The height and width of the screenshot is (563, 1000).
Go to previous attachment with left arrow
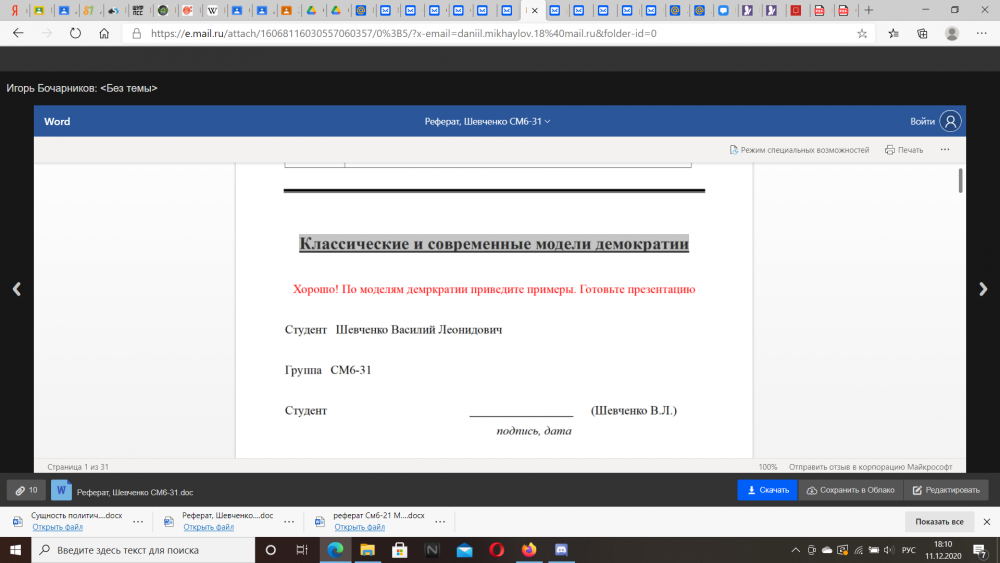point(16,289)
